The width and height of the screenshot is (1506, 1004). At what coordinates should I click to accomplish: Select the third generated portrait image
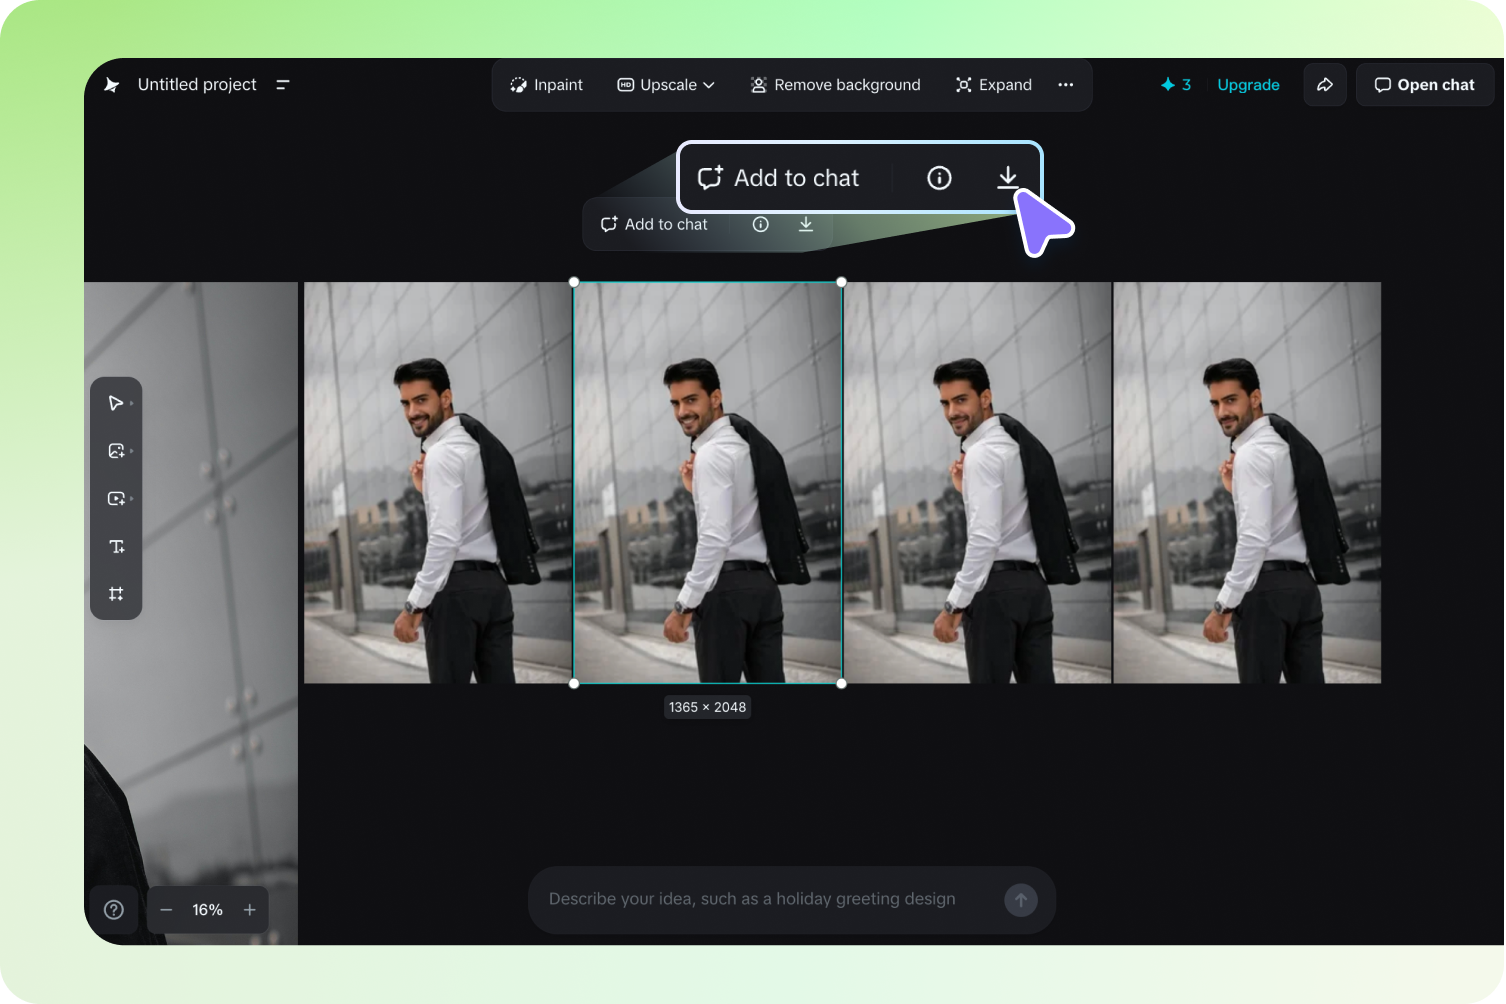tap(977, 483)
